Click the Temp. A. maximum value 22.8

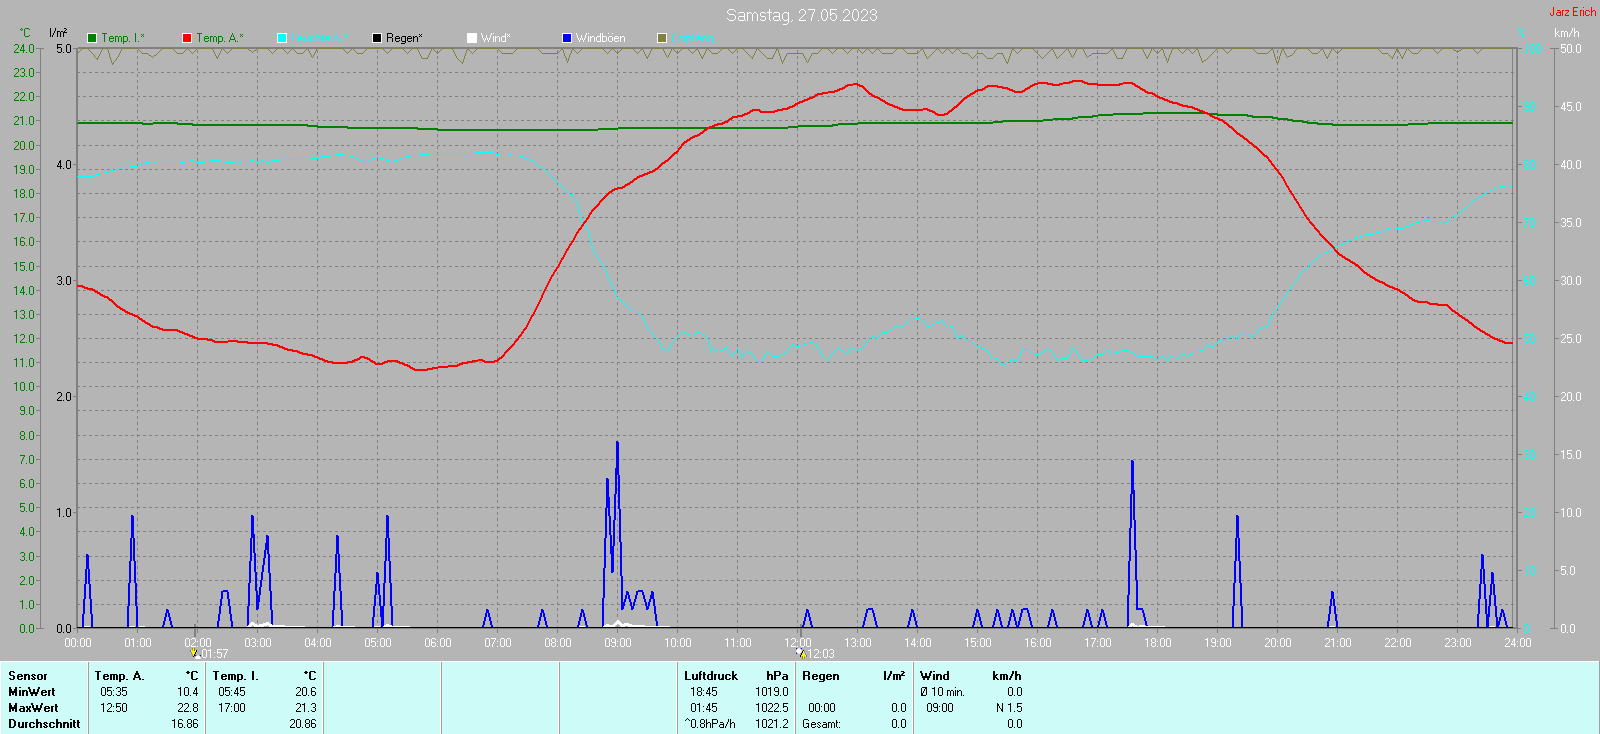click(188, 708)
